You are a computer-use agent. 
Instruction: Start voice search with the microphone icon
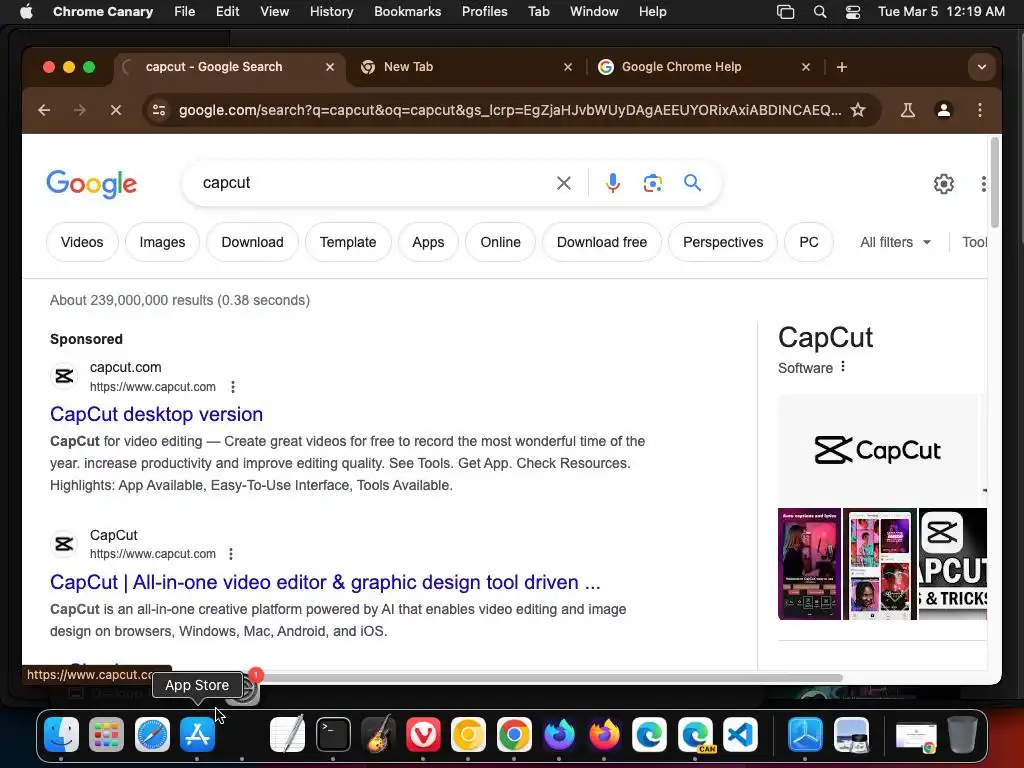pos(613,183)
